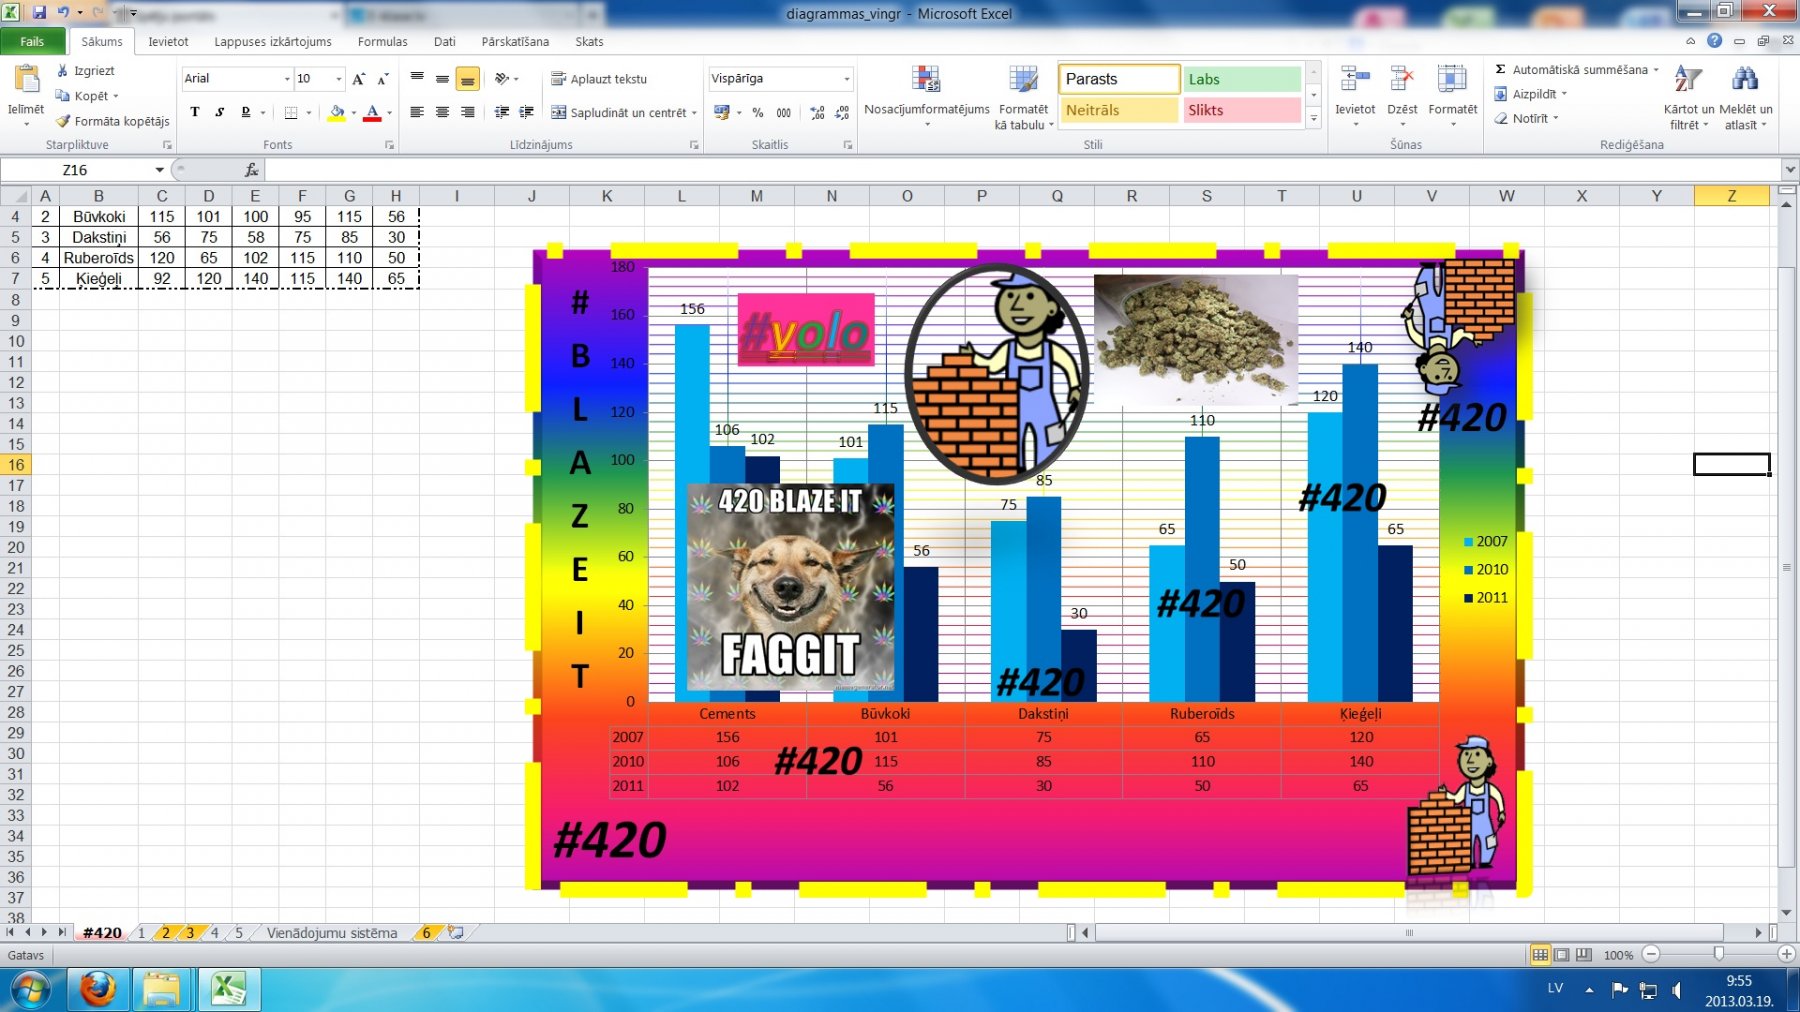Toggle center text alignment
1800x1012 pixels.
click(x=442, y=112)
